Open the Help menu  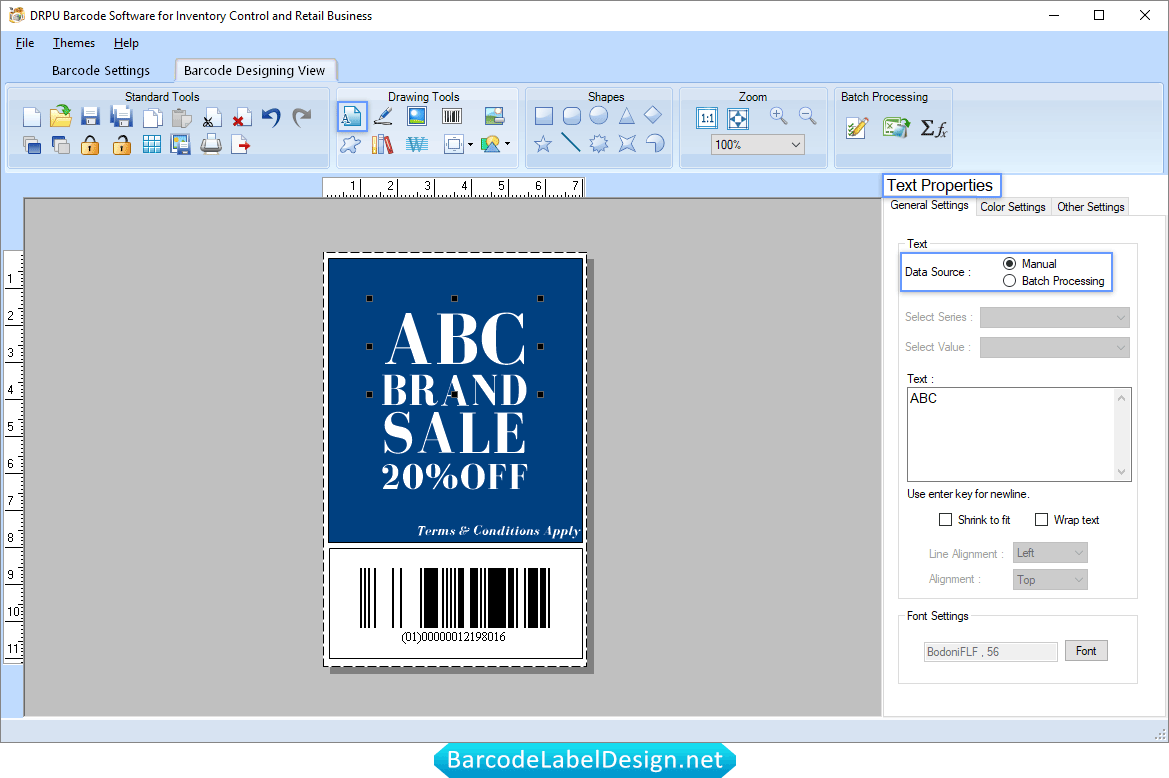coord(126,43)
